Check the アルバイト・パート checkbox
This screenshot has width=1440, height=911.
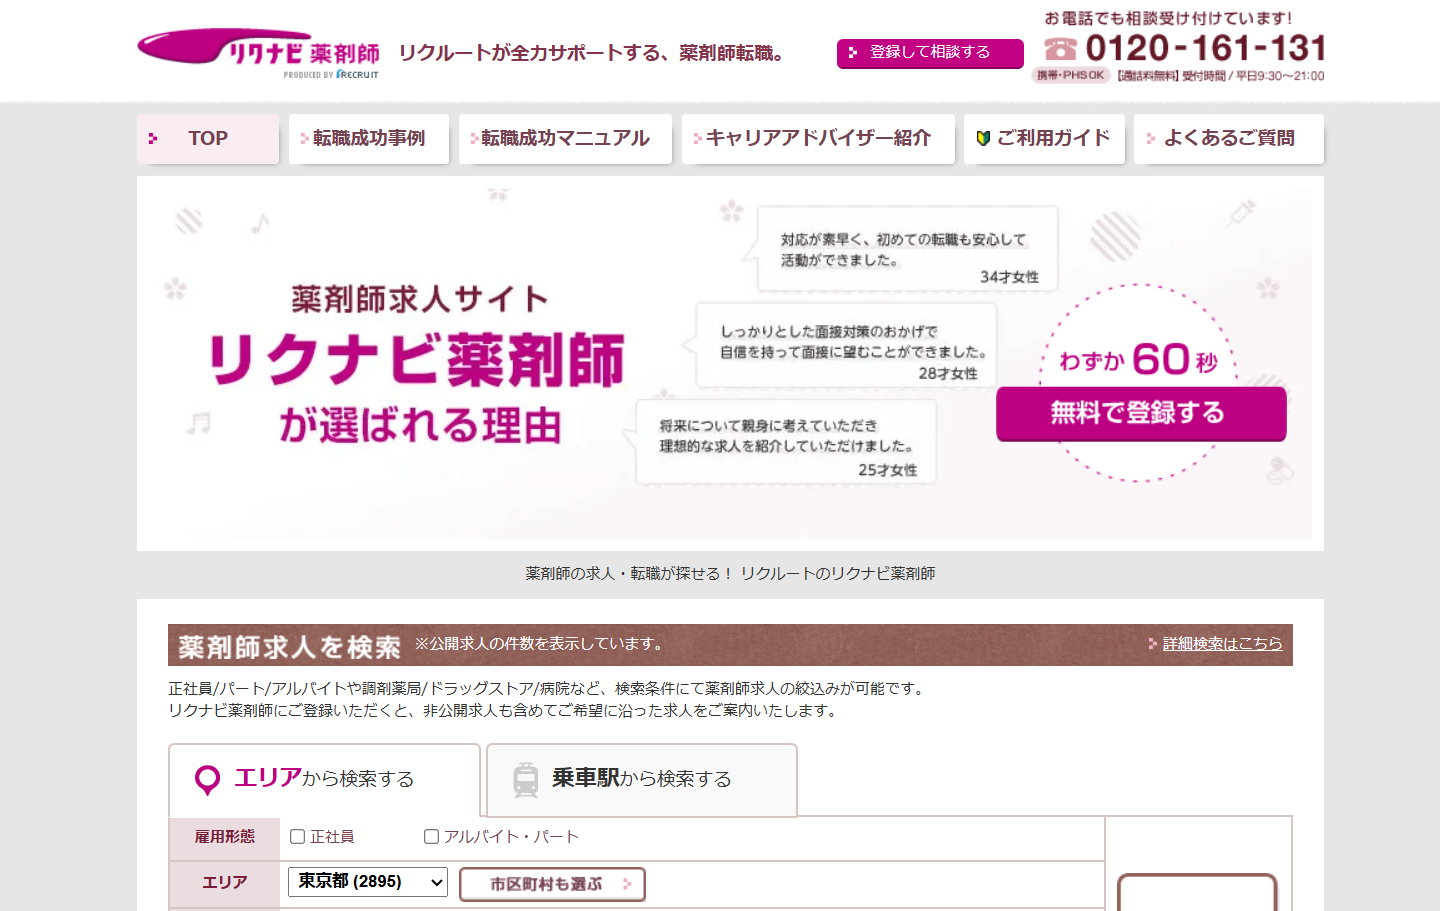[x=431, y=837]
